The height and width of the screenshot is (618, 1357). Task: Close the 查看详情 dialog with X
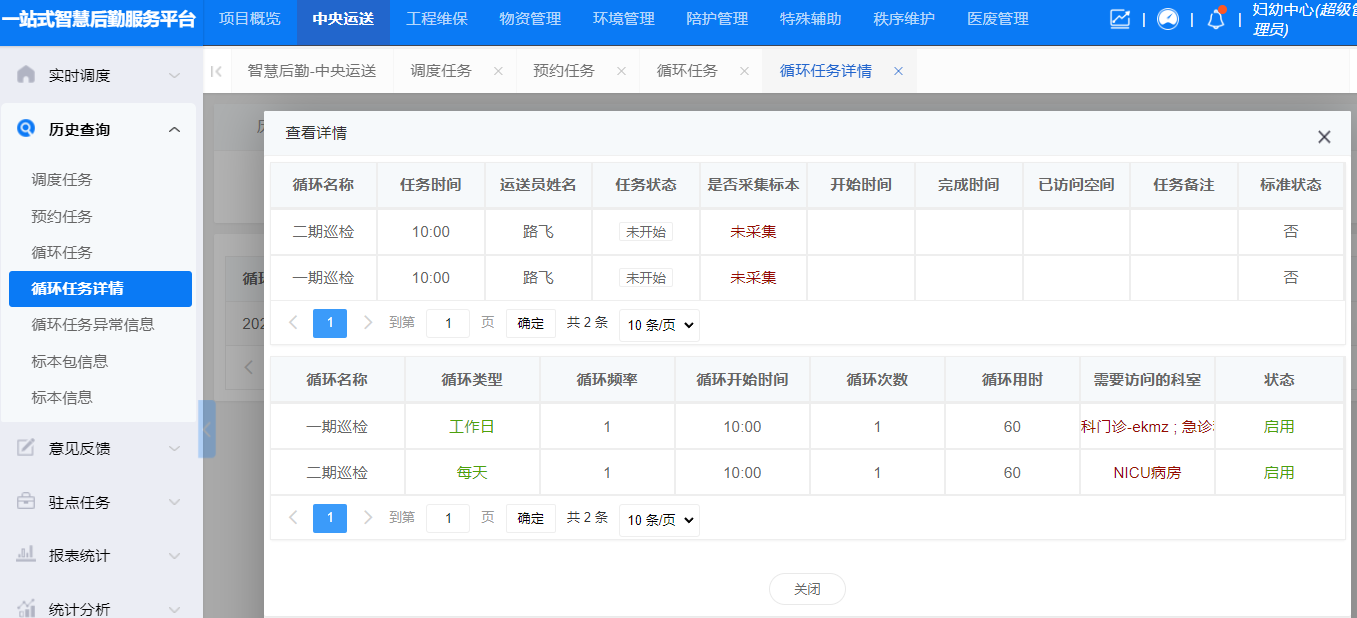1324,137
